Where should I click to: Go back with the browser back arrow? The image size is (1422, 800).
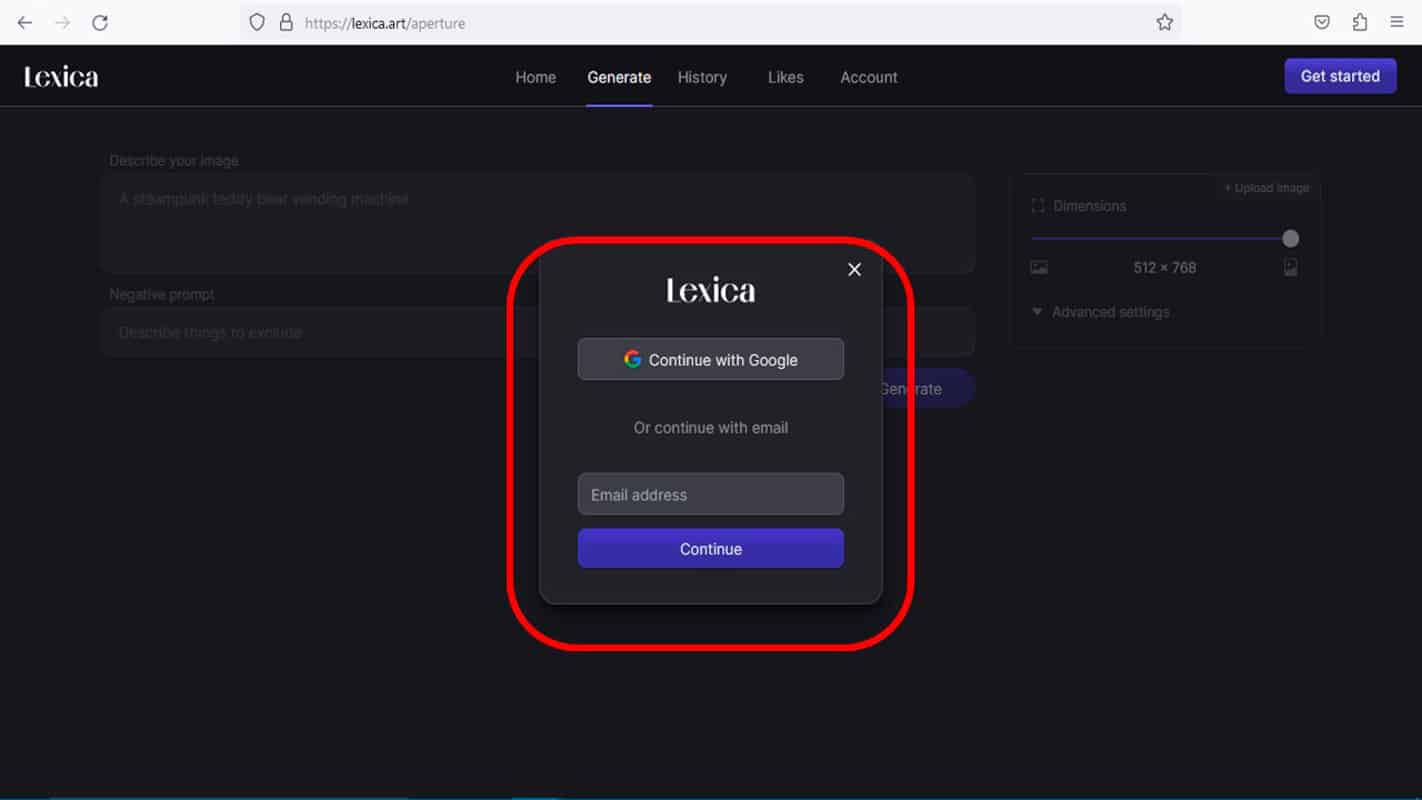pyautogui.click(x=25, y=22)
